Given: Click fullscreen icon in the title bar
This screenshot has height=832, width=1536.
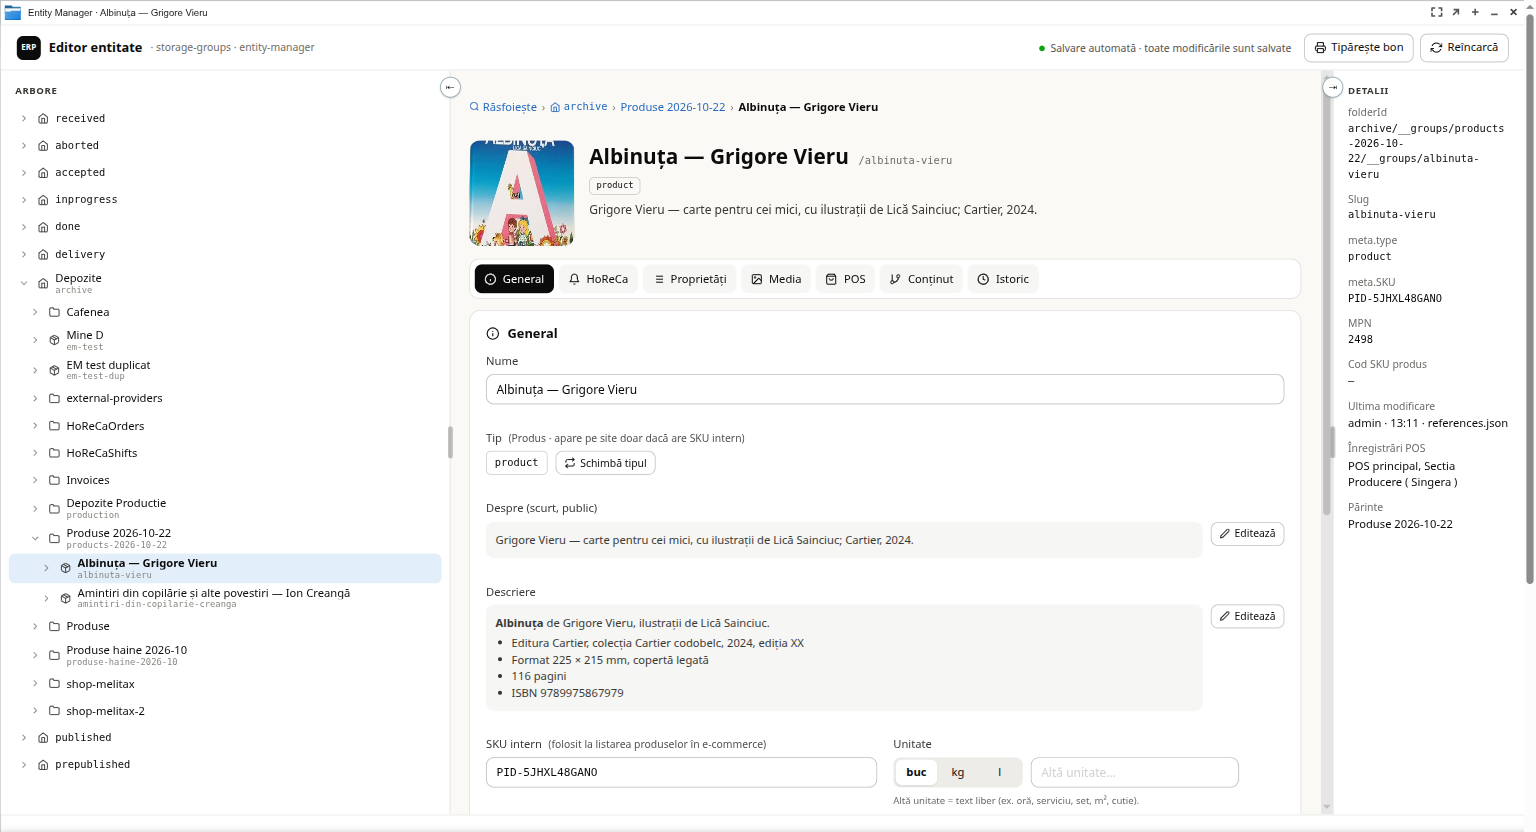Looking at the screenshot, I should [x=1436, y=12].
